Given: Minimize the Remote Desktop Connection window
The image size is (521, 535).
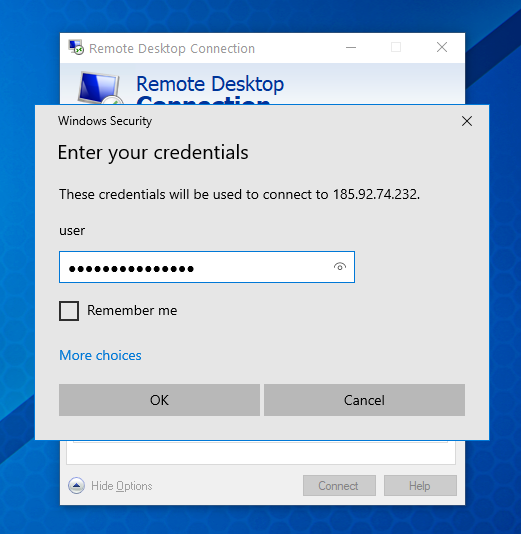Looking at the screenshot, I should coord(351,47).
